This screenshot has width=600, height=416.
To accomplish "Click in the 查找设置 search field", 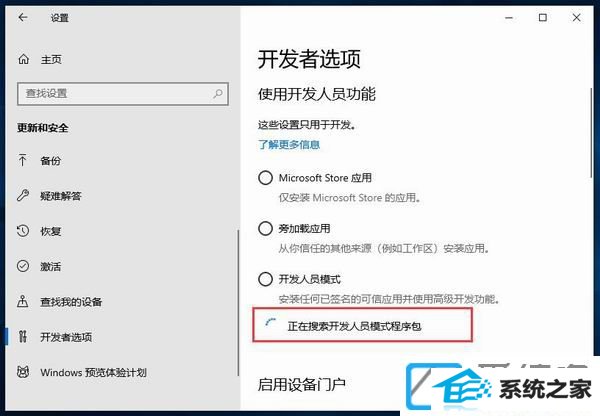I will 123,93.
